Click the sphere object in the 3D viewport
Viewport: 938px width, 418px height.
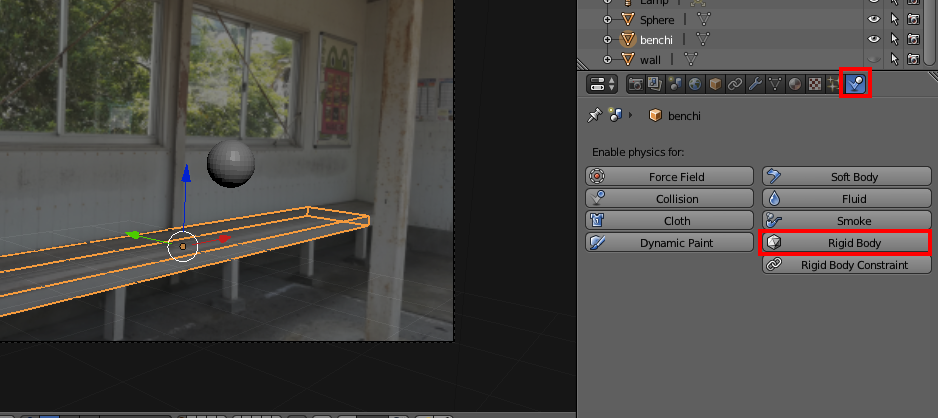[231, 163]
